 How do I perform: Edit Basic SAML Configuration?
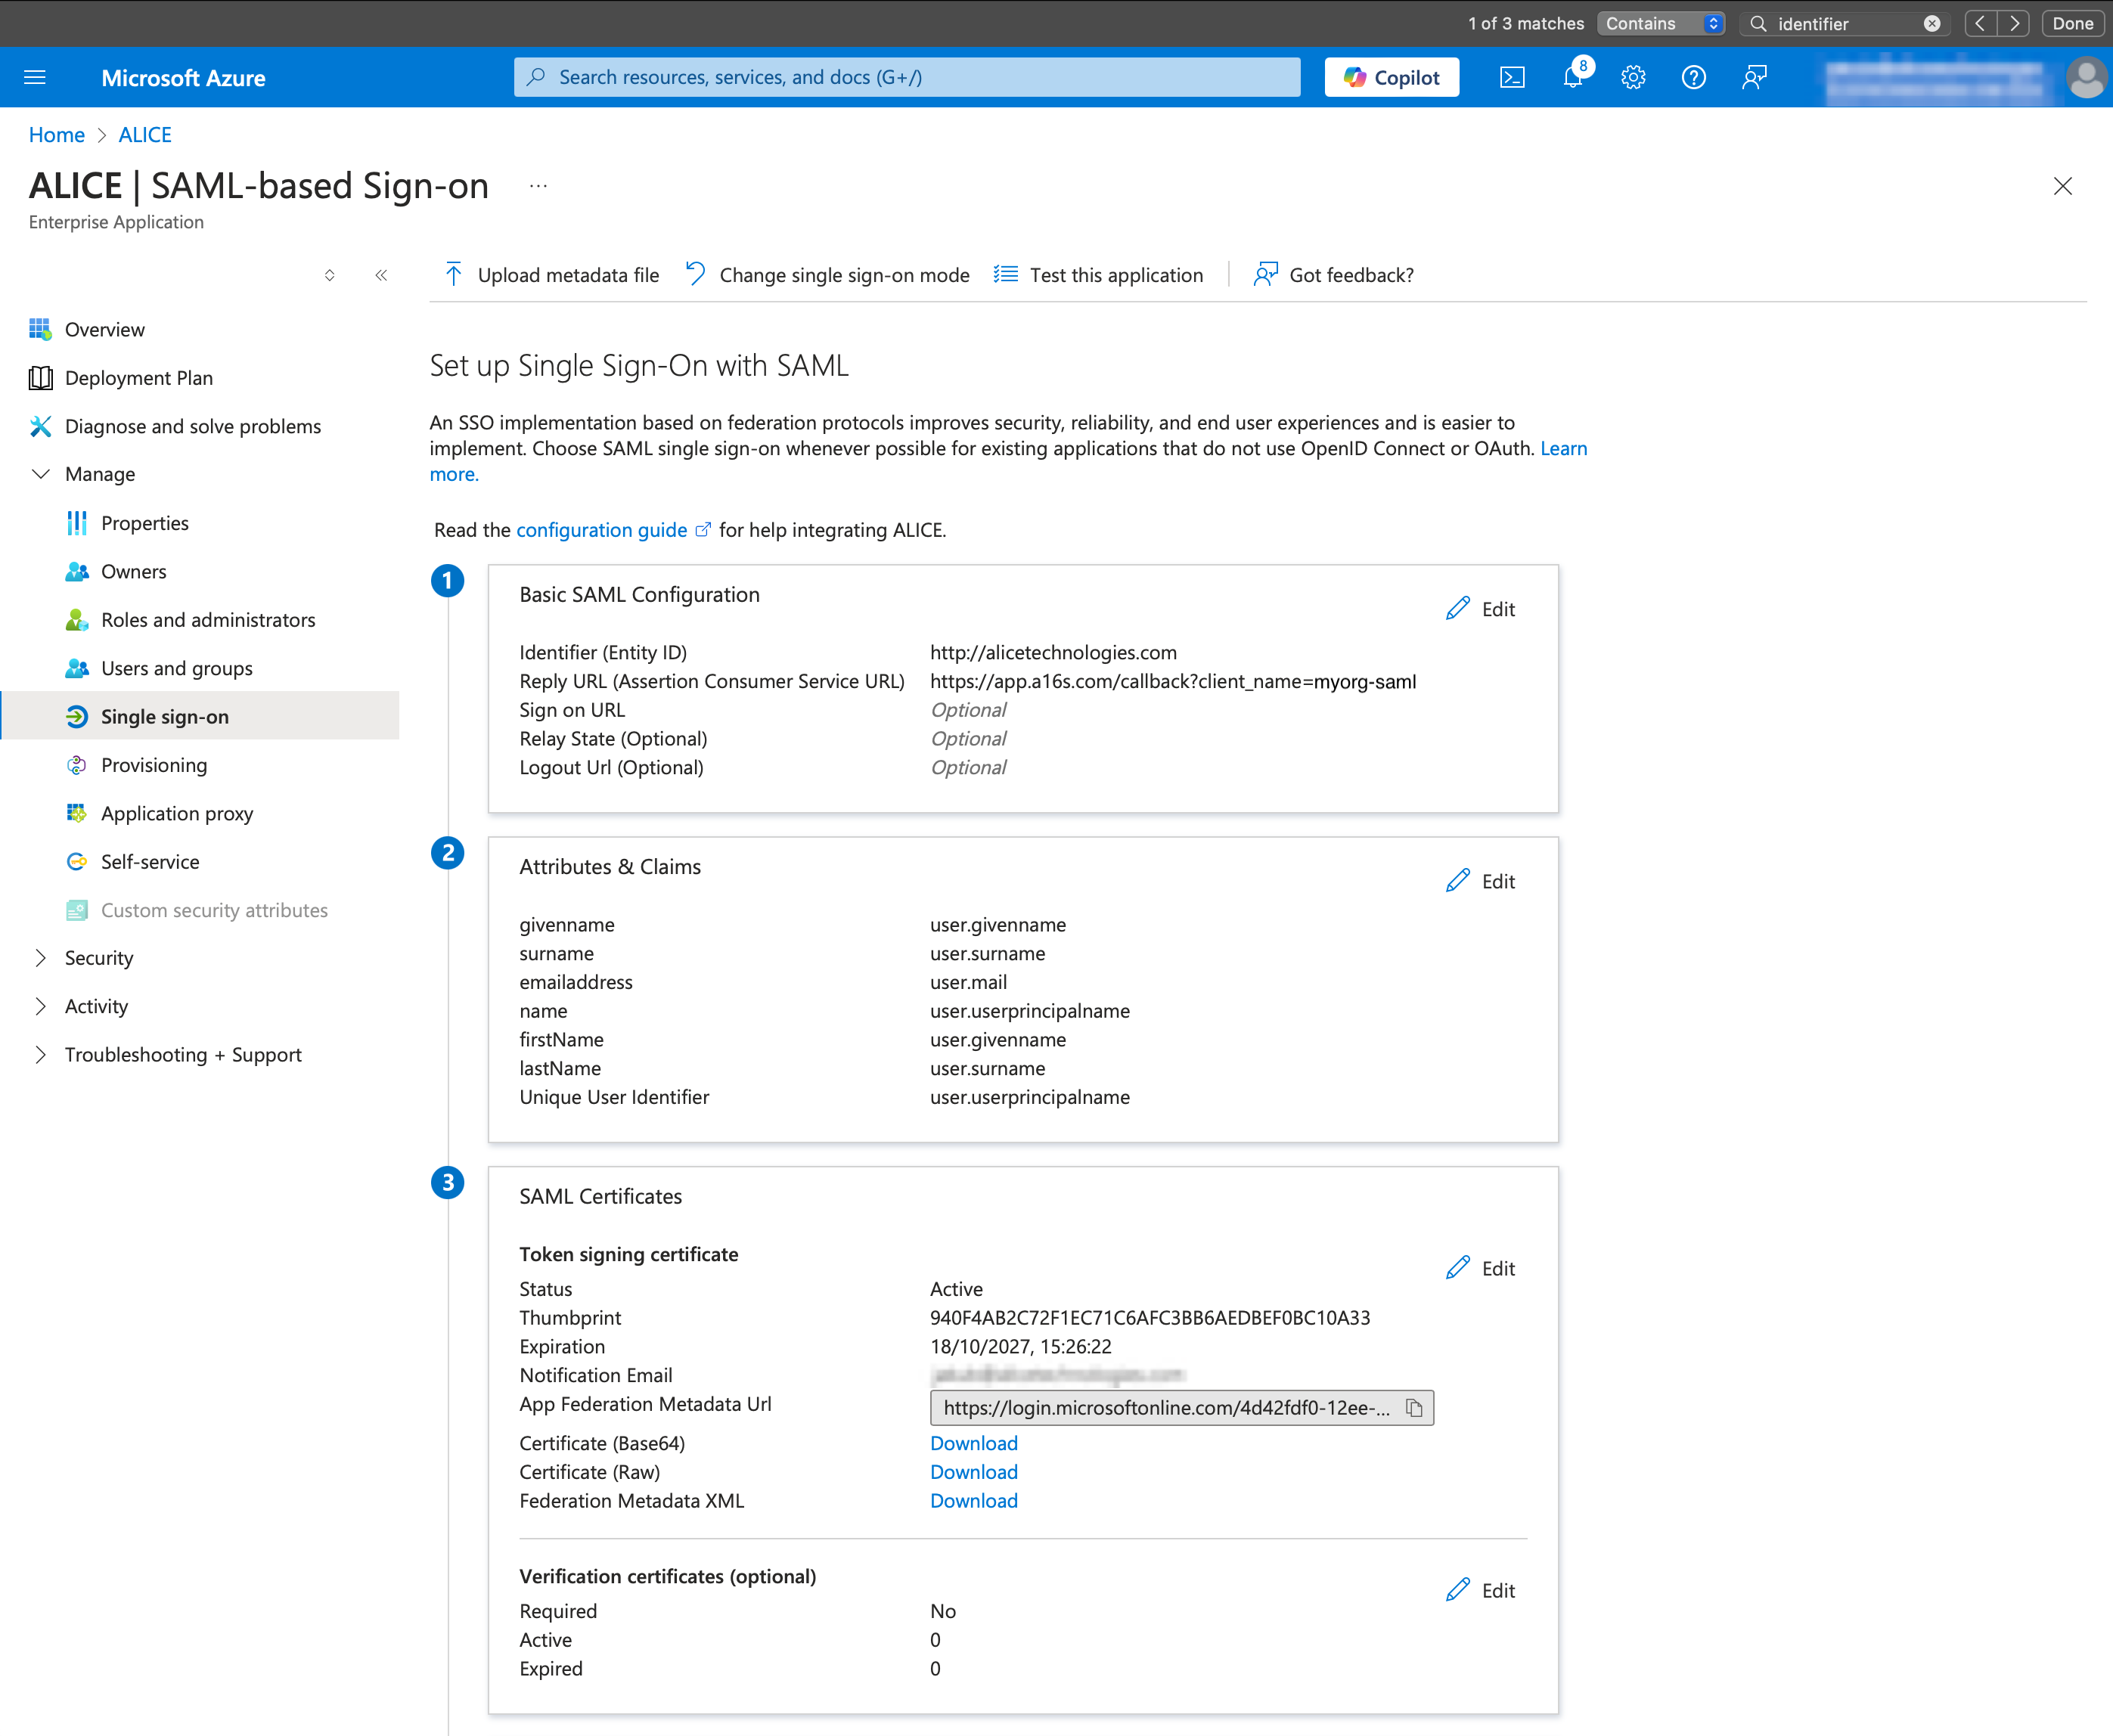pos(1481,609)
